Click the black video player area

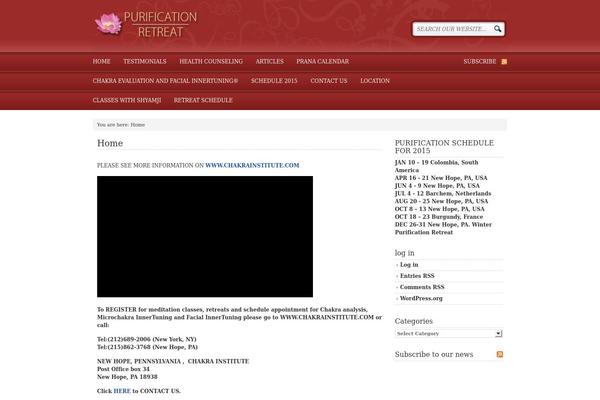(x=205, y=237)
